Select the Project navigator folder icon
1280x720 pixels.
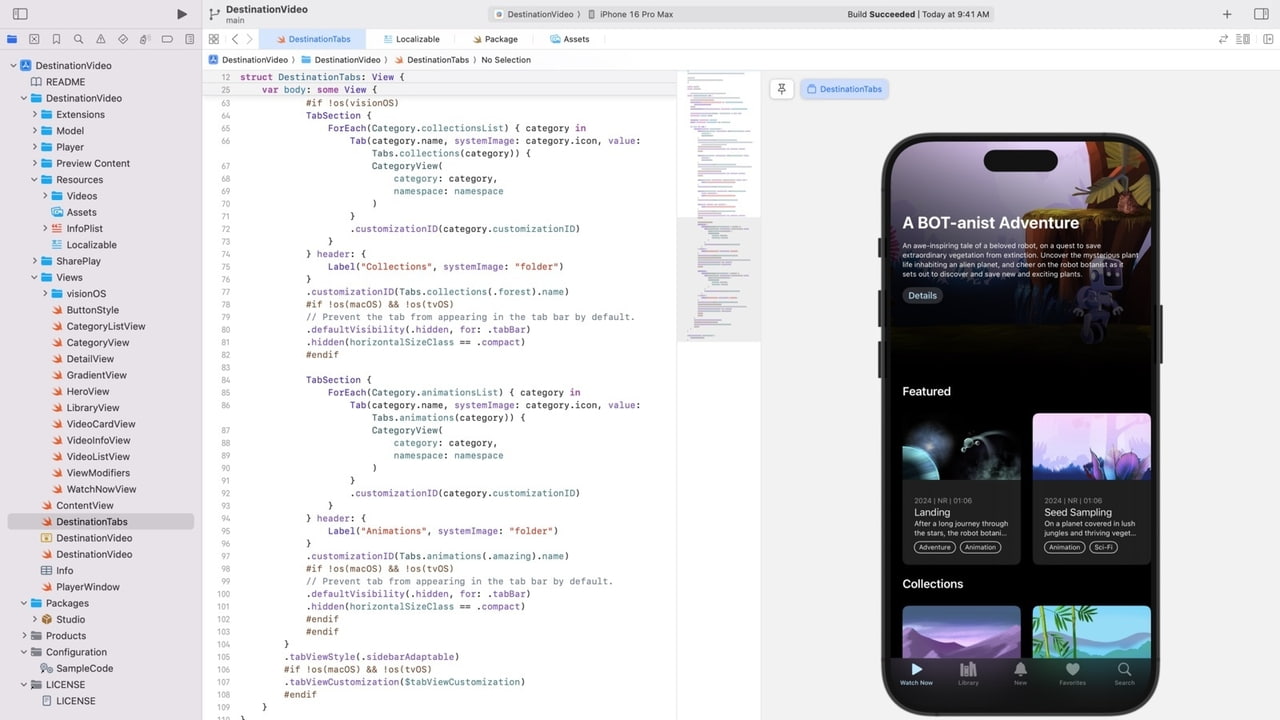[x=12, y=39]
